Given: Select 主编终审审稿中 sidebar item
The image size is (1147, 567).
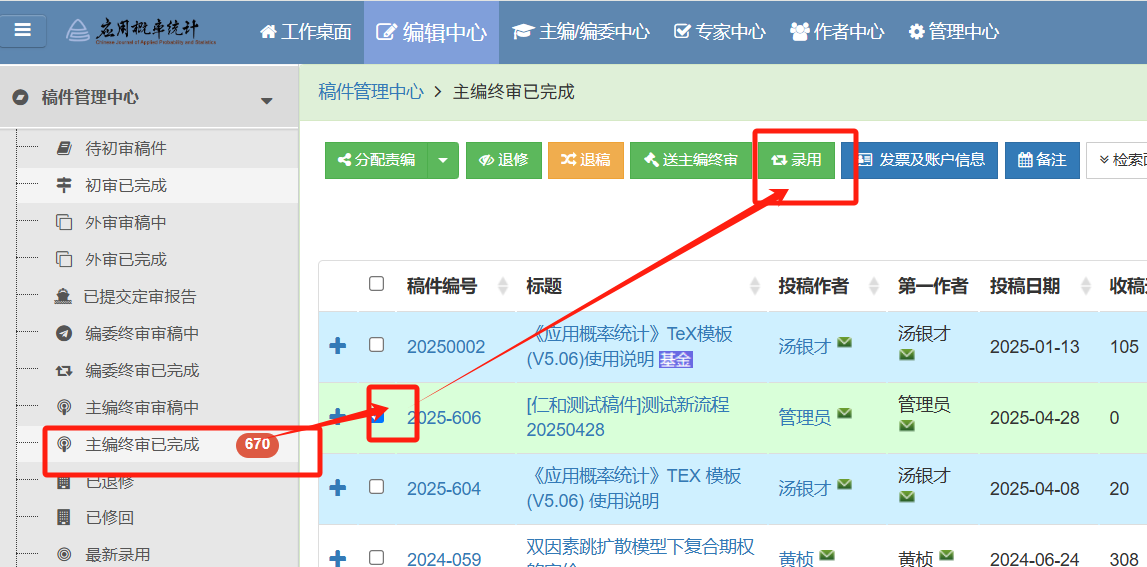Looking at the screenshot, I should click(x=142, y=408).
